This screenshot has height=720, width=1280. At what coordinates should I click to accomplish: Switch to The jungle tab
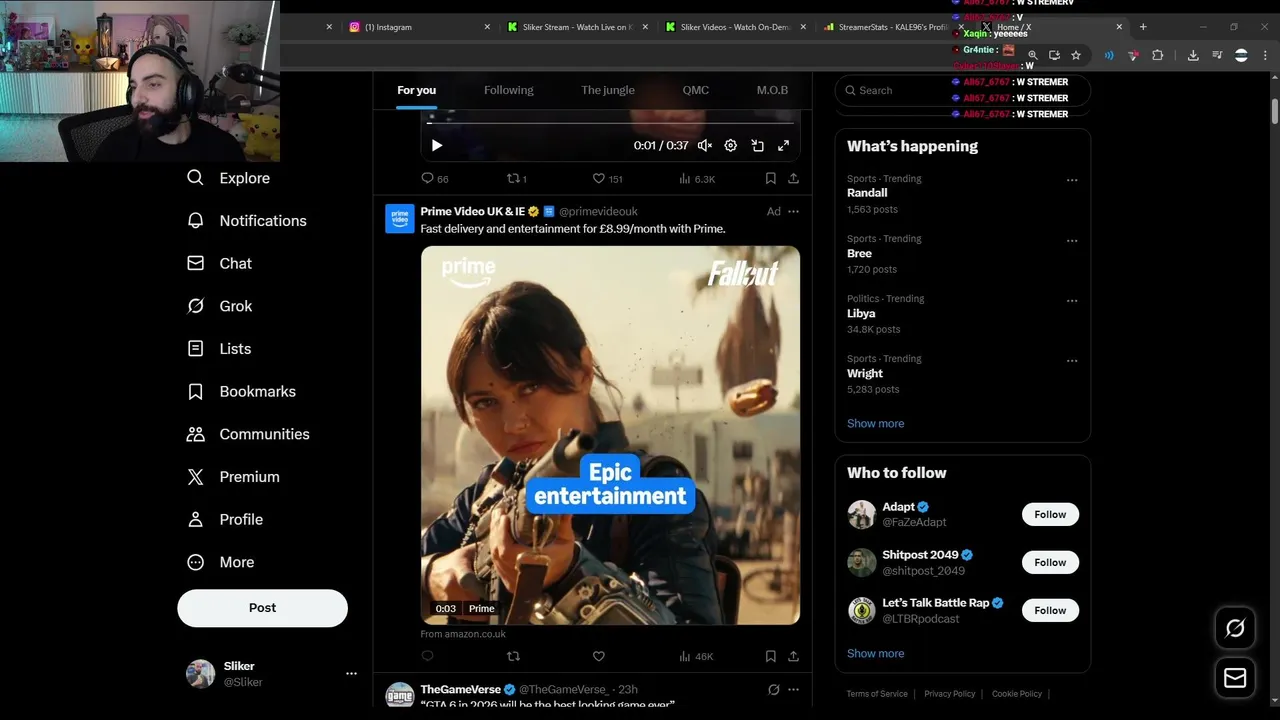[608, 90]
